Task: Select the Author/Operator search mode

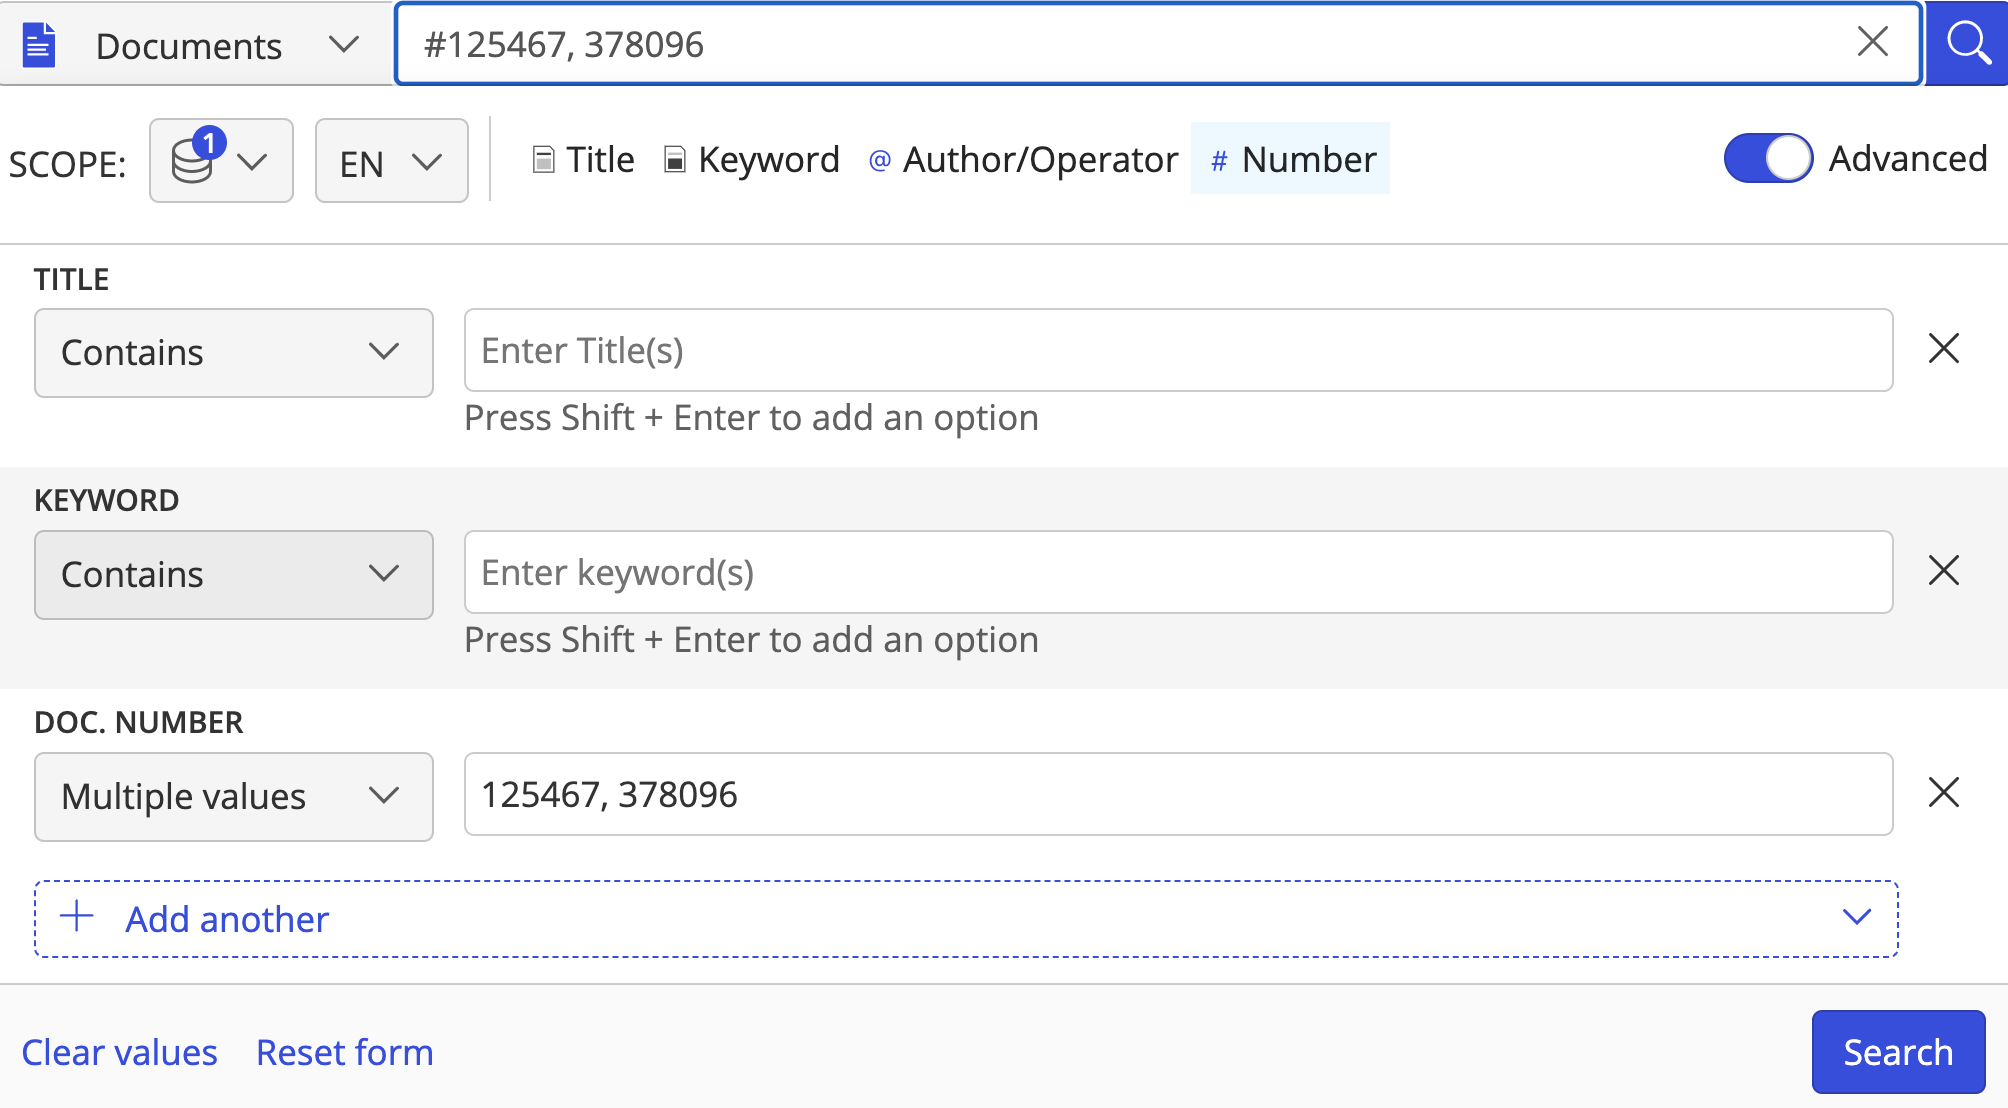Action: click(x=1023, y=159)
